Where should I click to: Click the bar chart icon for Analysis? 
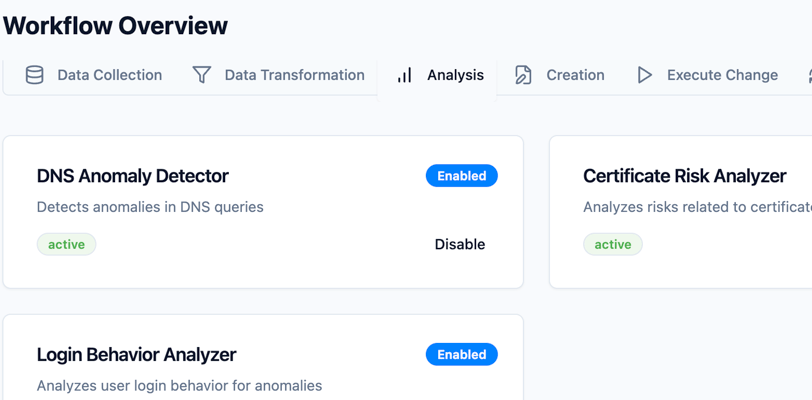tap(404, 75)
